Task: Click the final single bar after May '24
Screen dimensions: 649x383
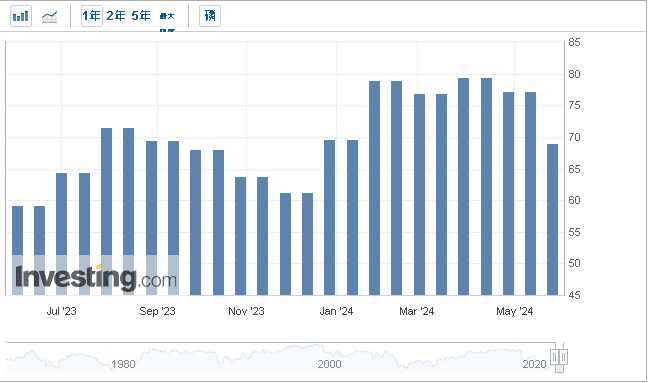Action: [553, 219]
